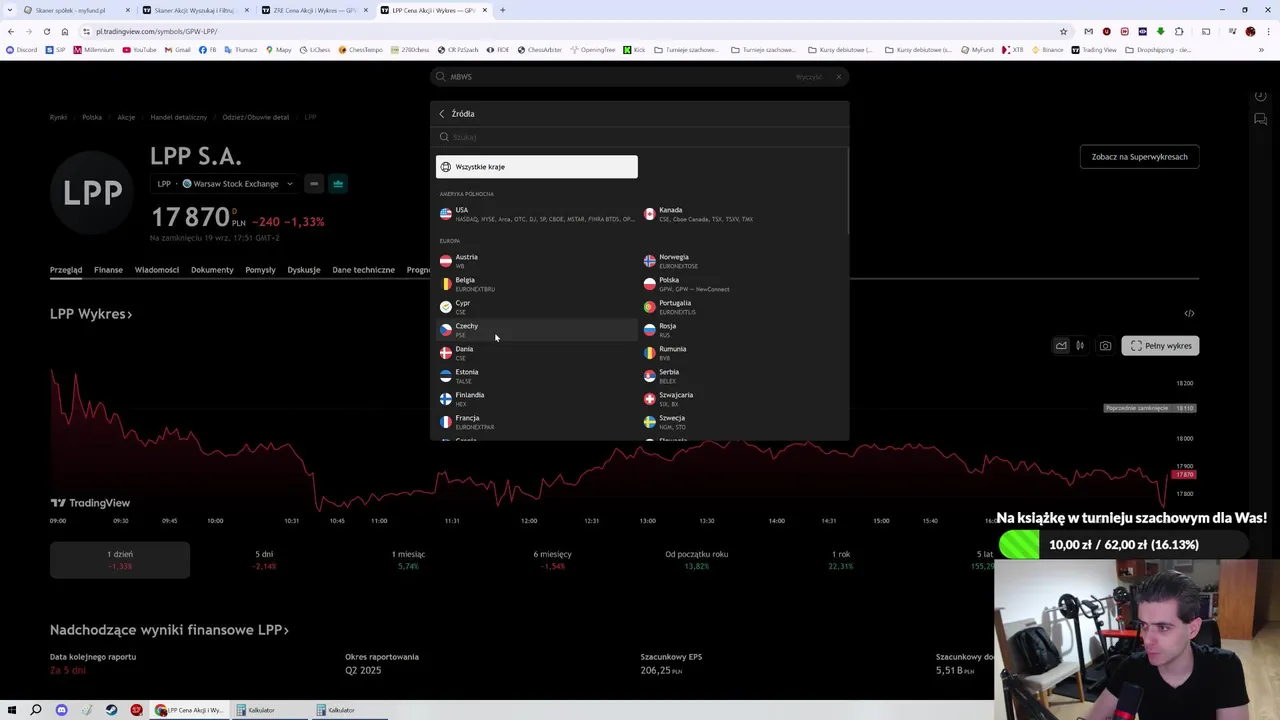This screenshot has width=1280, height=720.
Task: Select '1 miesiąc' time range
Action: pos(408,560)
